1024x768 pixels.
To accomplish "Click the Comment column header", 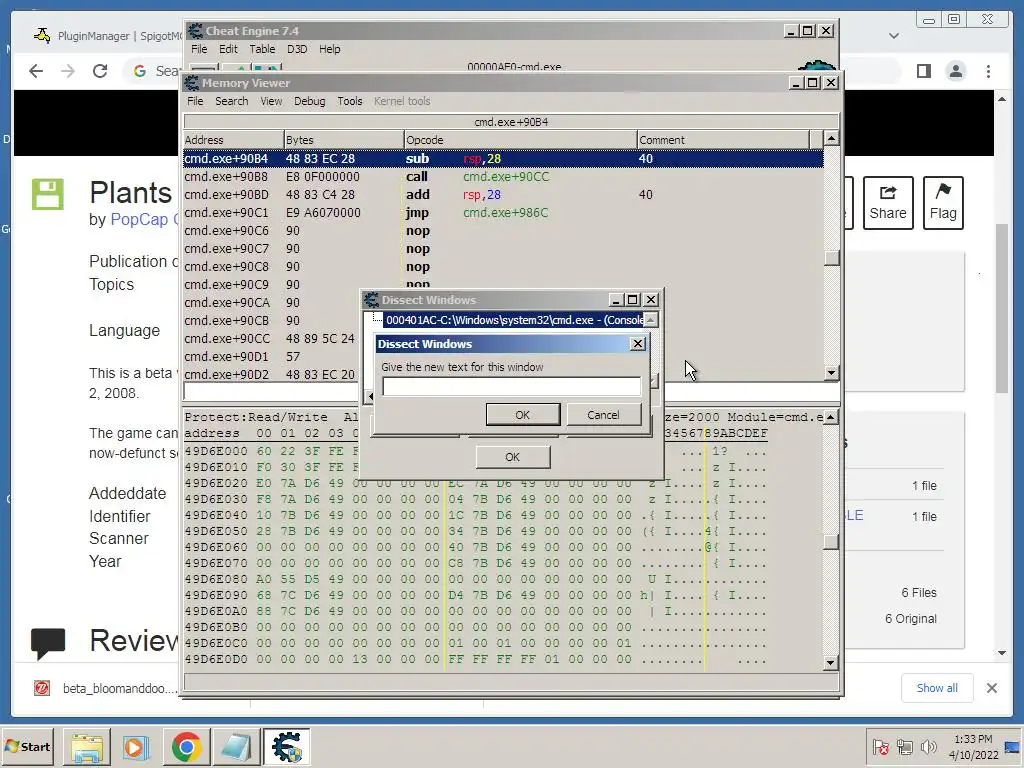I will [722, 140].
